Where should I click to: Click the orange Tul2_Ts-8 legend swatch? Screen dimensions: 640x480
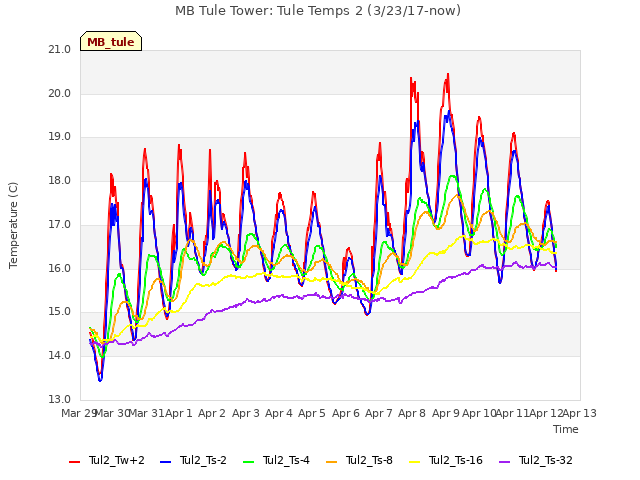(x=332, y=461)
